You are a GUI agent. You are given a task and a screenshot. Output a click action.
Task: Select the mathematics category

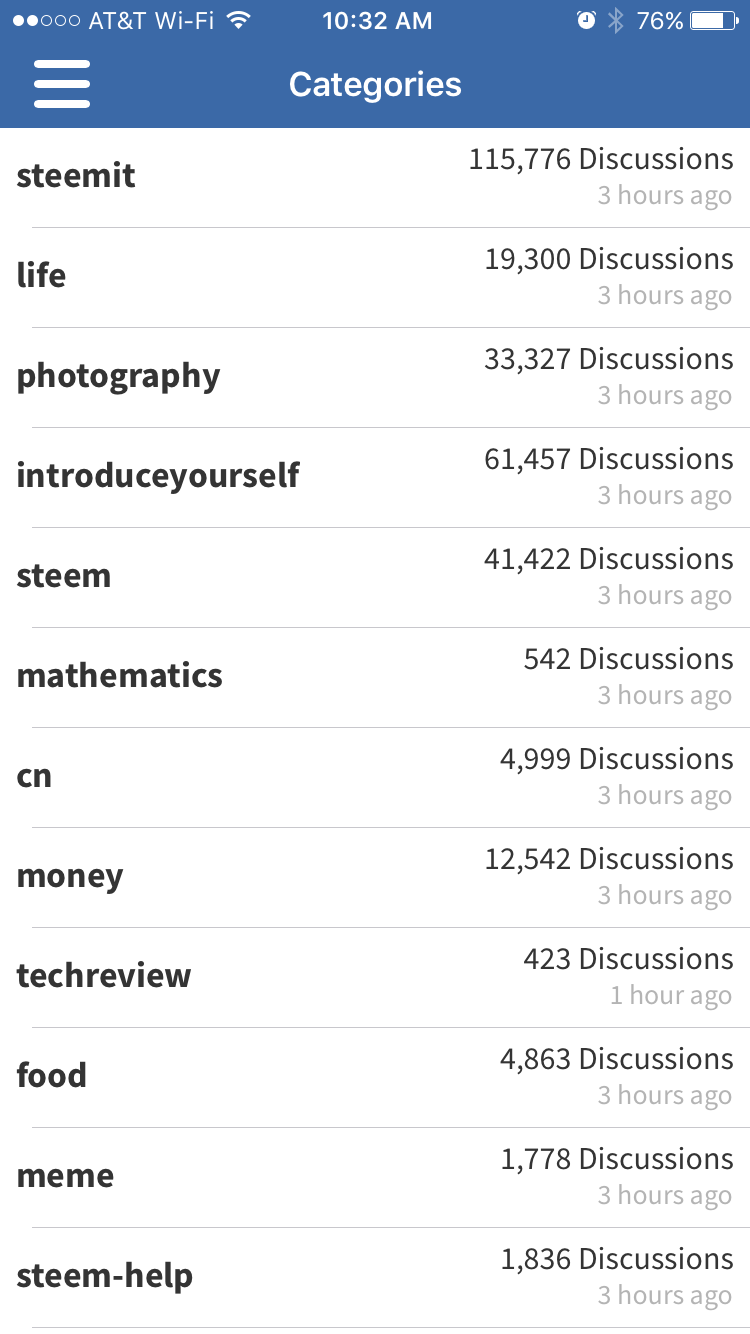coord(375,678)
